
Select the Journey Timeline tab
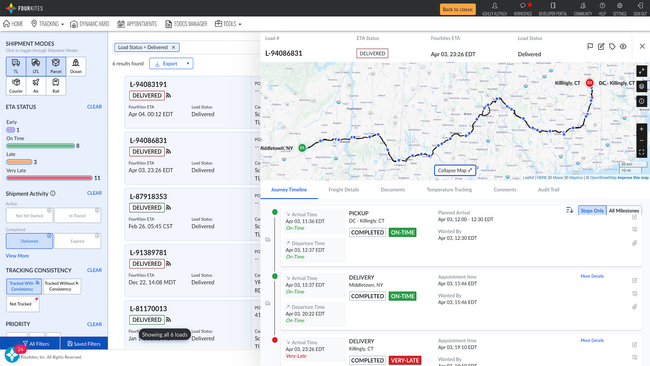point(289,189)
